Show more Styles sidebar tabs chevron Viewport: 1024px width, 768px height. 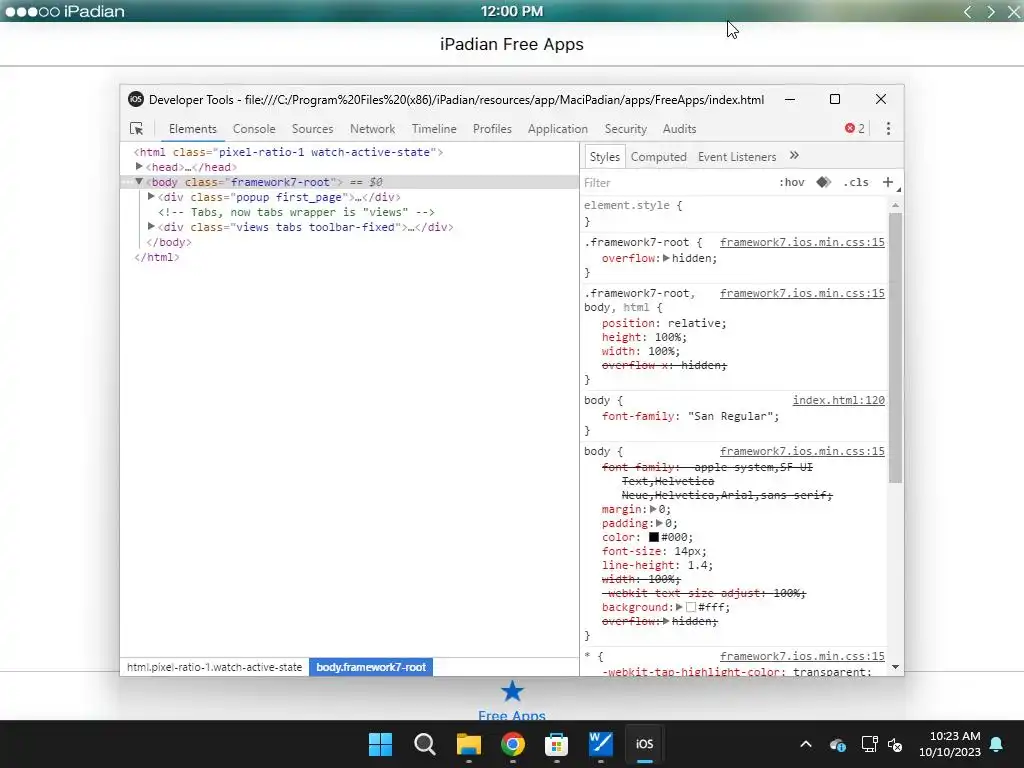[794, 155]
